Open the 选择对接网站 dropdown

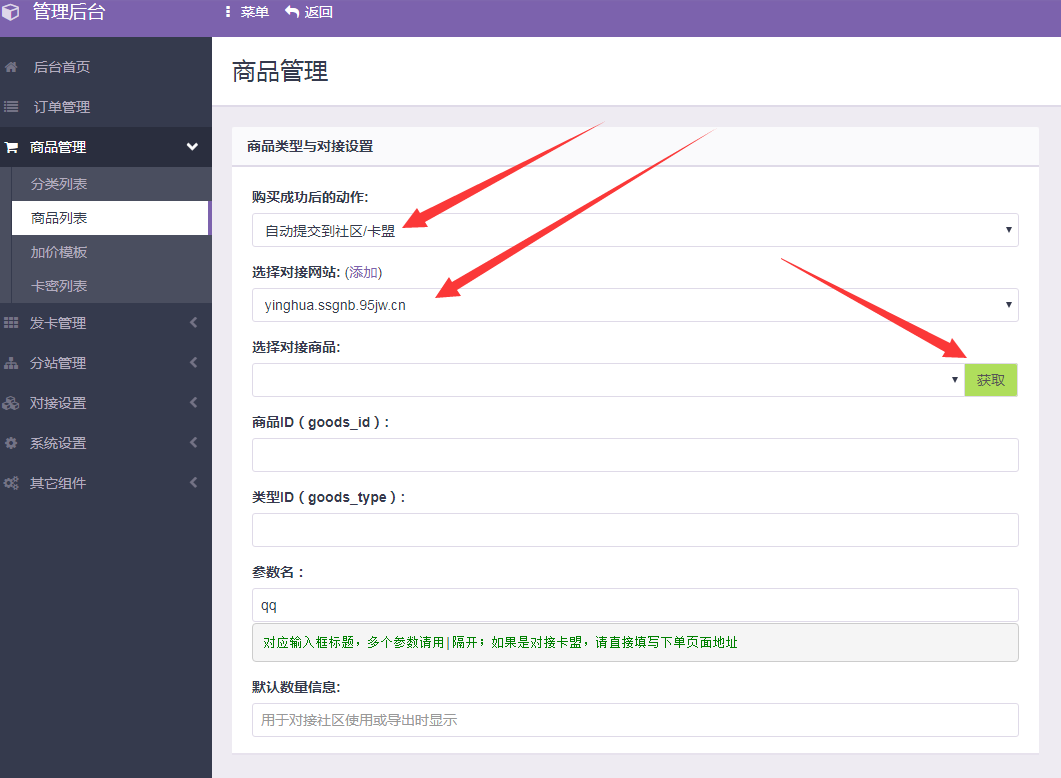634,305
